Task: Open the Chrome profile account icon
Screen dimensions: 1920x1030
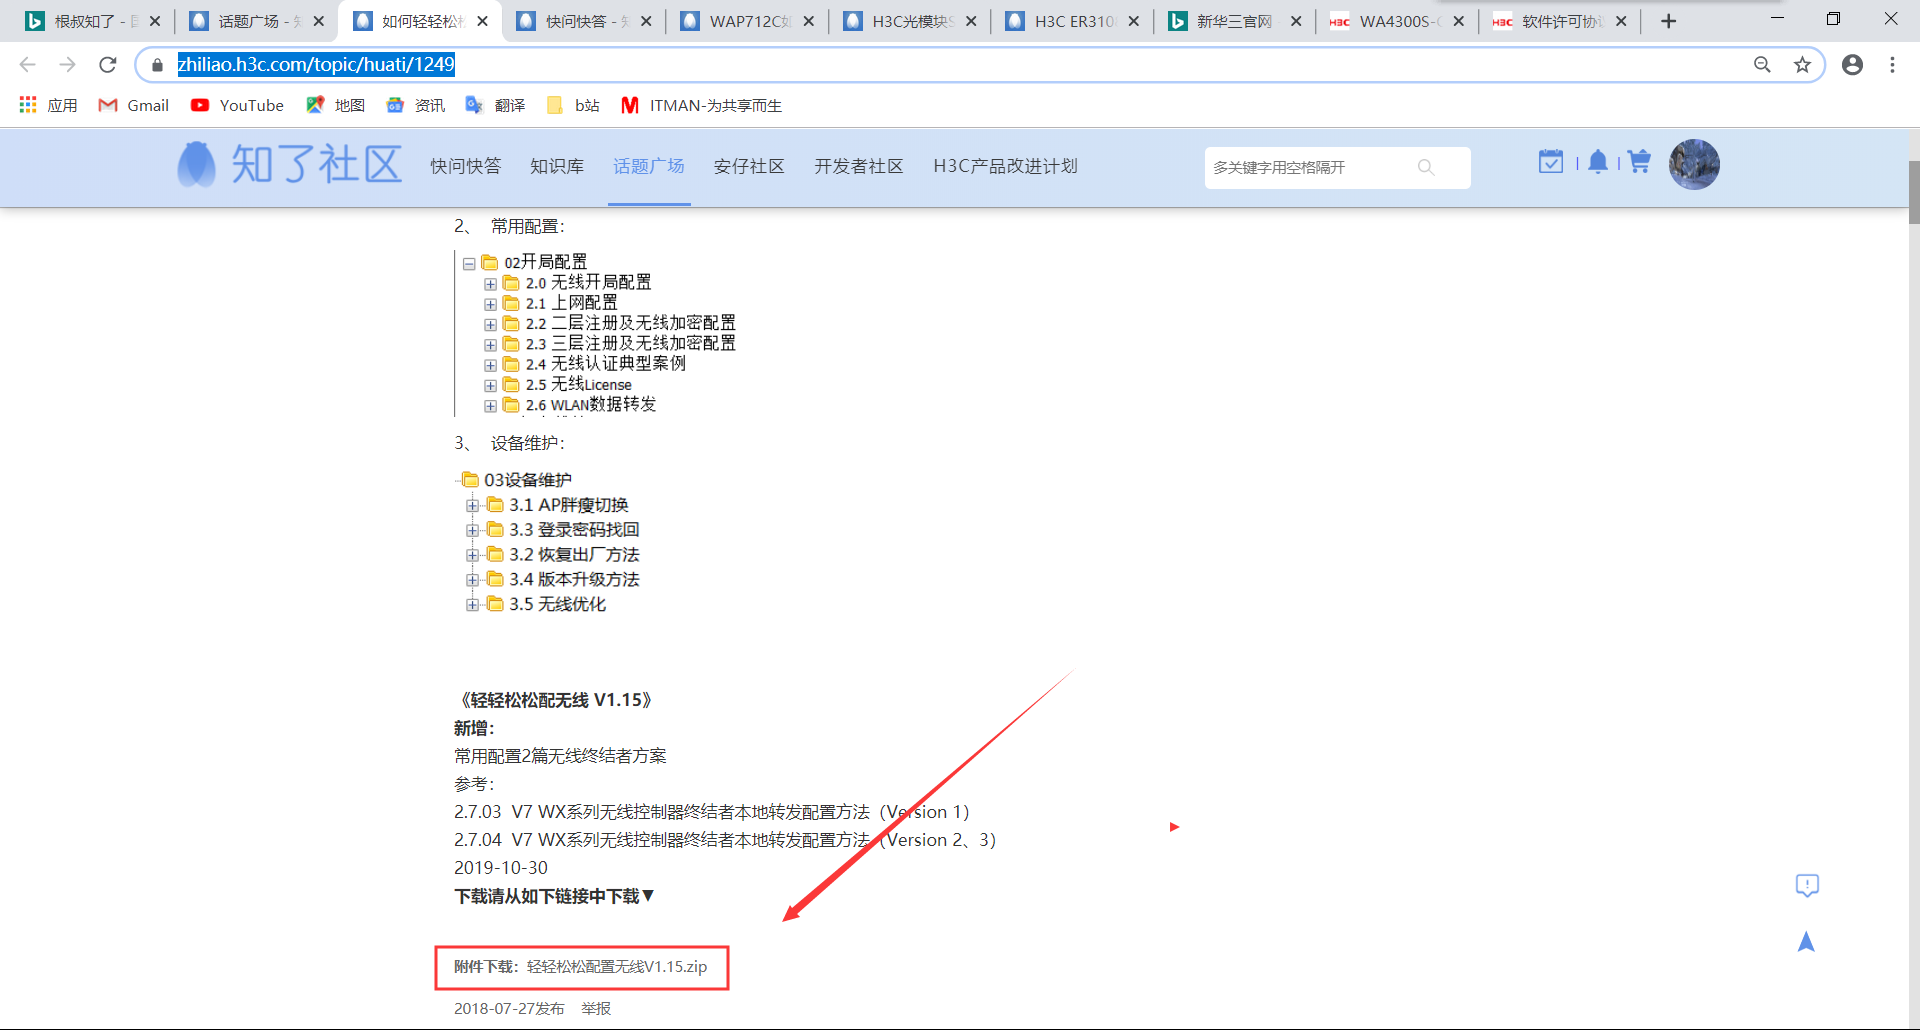Action: [1852, 65]
